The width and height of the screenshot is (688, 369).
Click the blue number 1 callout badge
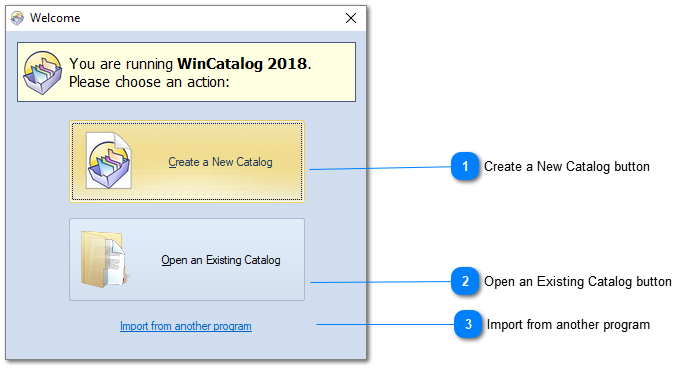pos(465,166)
